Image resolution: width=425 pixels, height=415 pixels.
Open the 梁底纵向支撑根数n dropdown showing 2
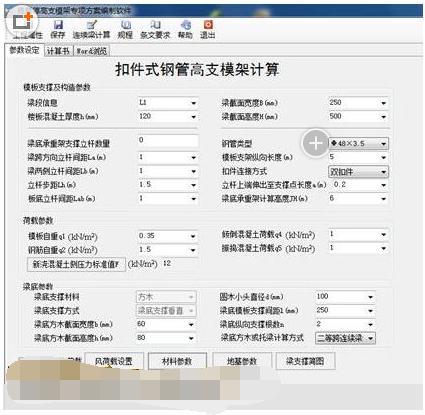pos(345,324)
